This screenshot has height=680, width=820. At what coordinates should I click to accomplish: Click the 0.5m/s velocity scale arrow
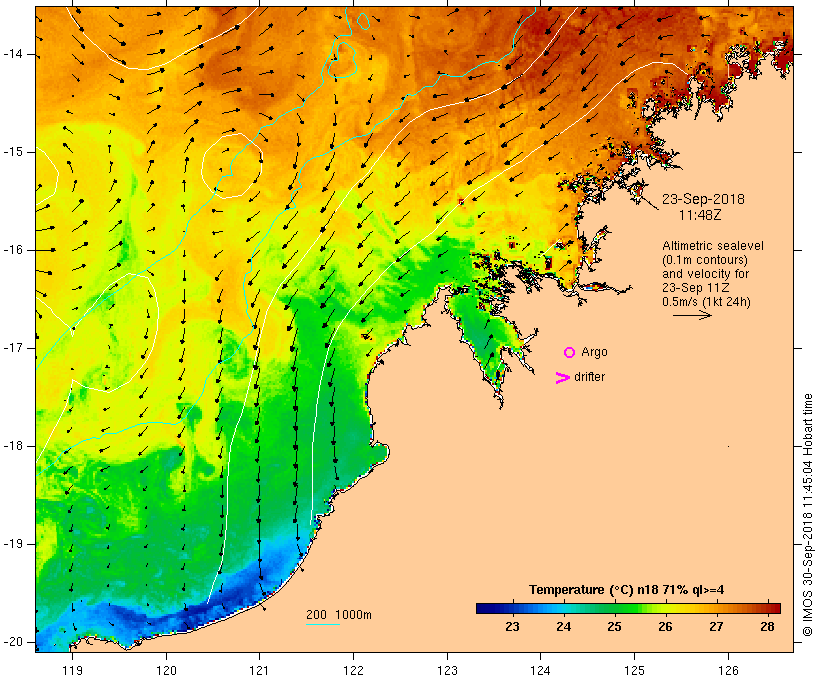point(692,315)
